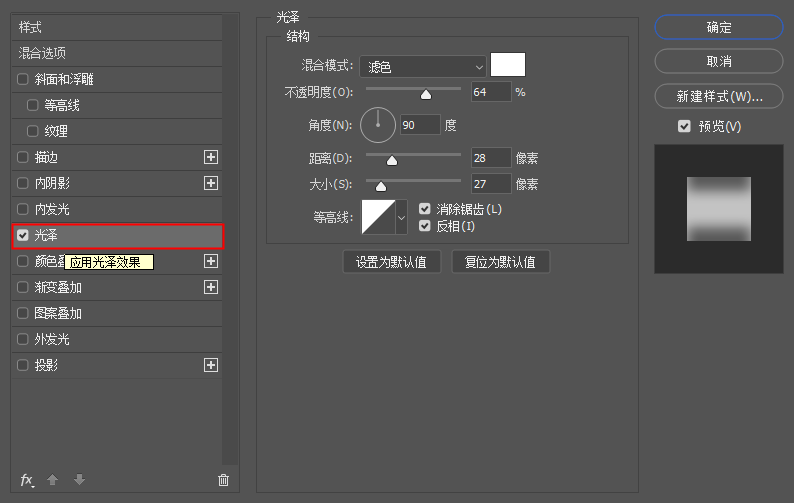The height and width of the screenshot is (503, 794).
Task: Enable the 纹理 checkbox
Action: coord(32,131)
